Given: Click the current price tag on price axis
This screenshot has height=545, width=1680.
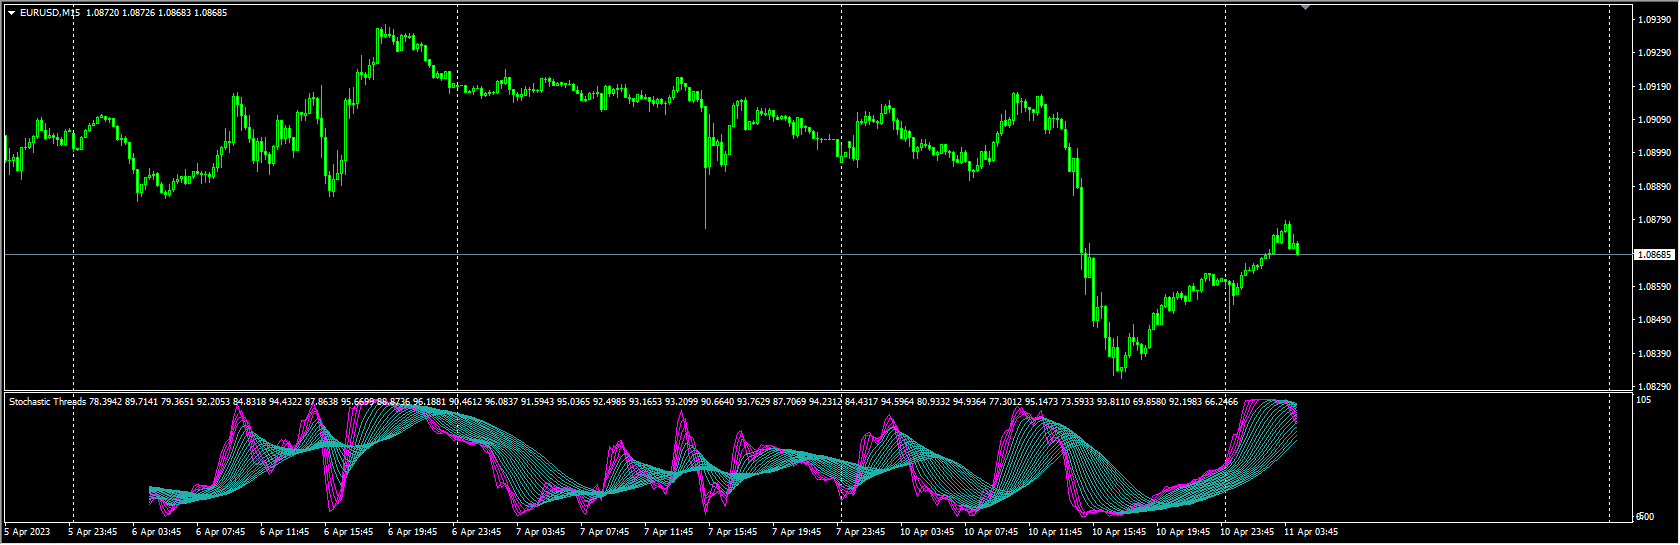Looking at the screenshot, I should (x=1654, y=255).
